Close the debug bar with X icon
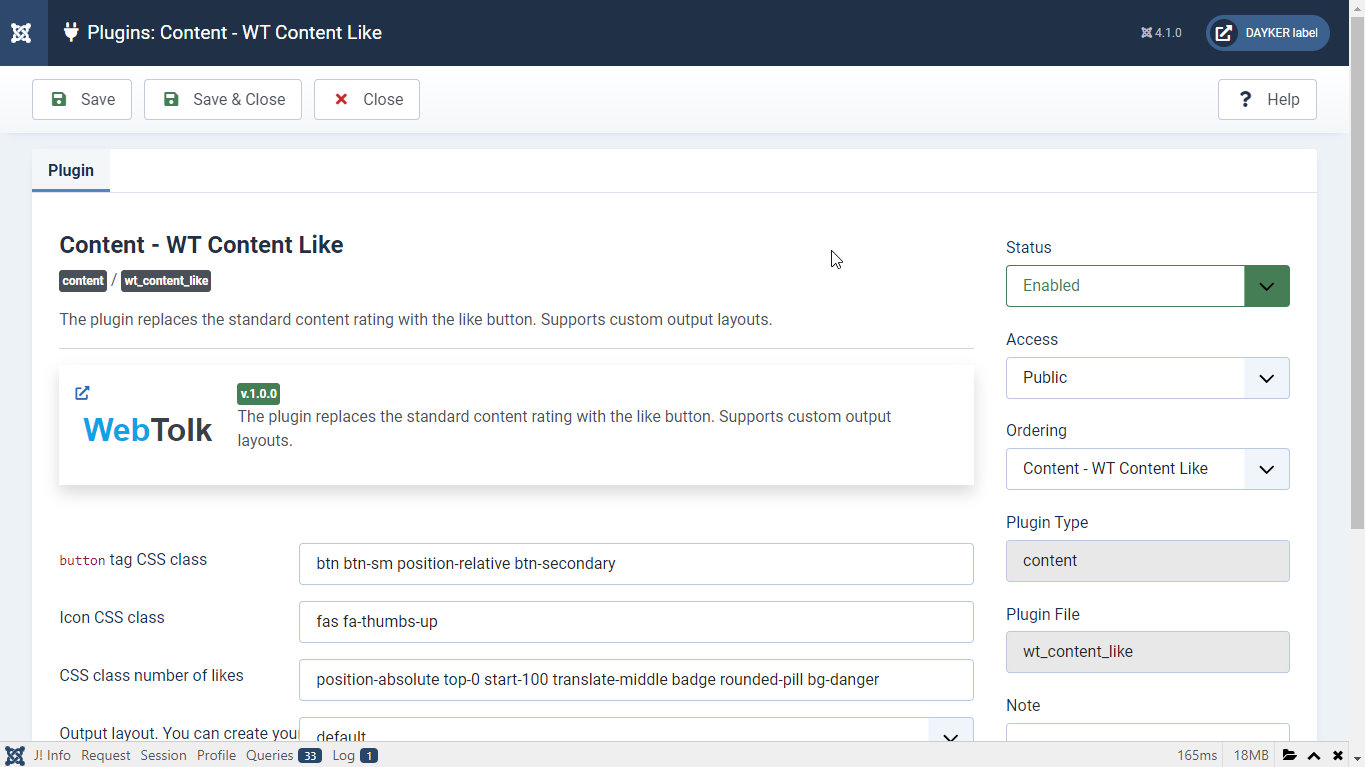This screenshot has height=767, width=1365. point(1338,755)
